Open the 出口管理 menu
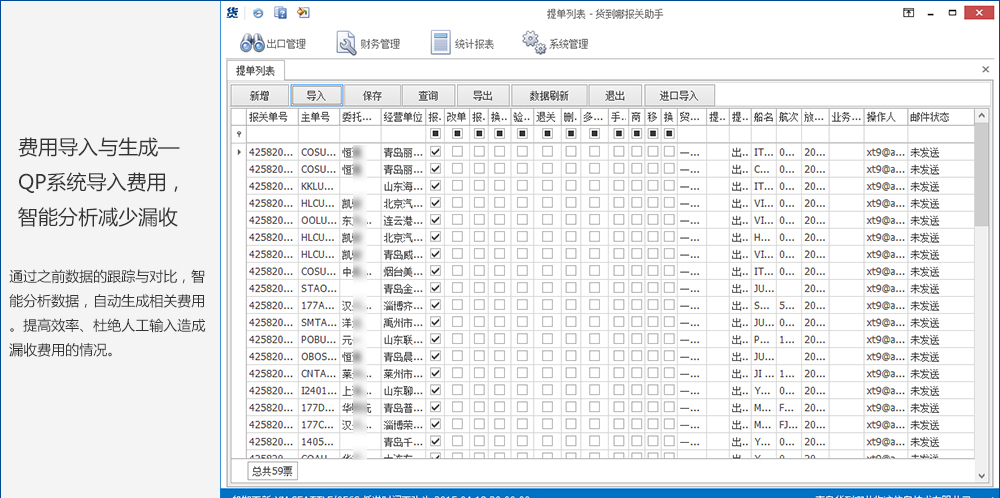This screenshot has height=498, width=1000. (273, 44)
